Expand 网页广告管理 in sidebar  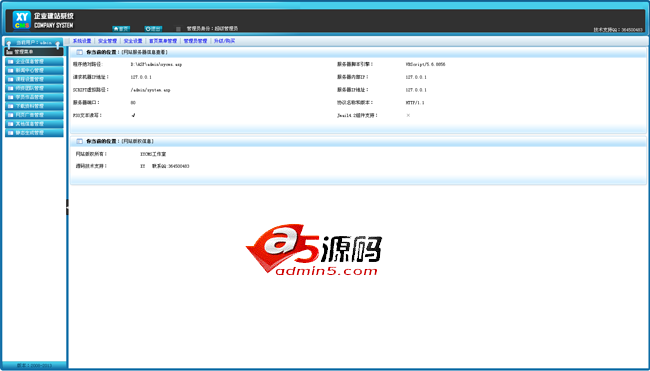pos(34,115)
